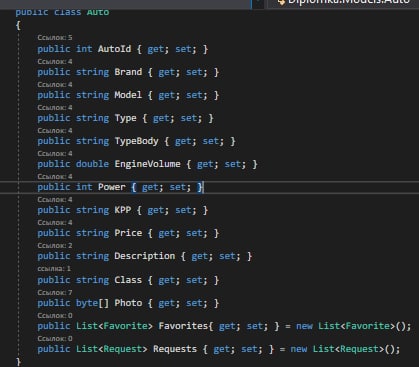Click the Model property name
The width and height of the screenshot is (419, 367).
tap(128, 95)
